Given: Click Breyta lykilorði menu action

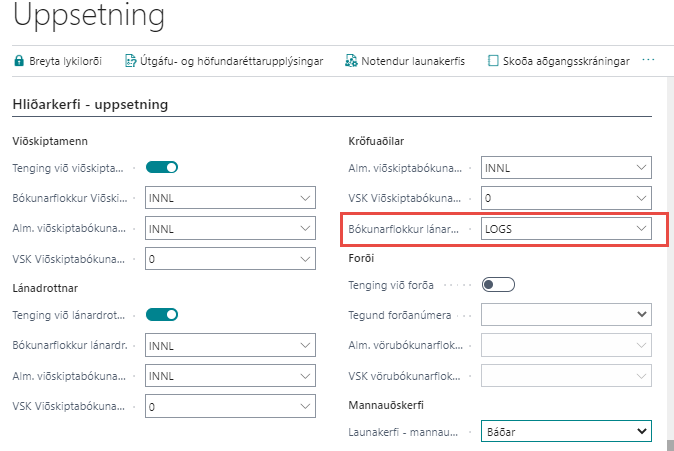Looking at the screenshot, I should click(68, 61).
